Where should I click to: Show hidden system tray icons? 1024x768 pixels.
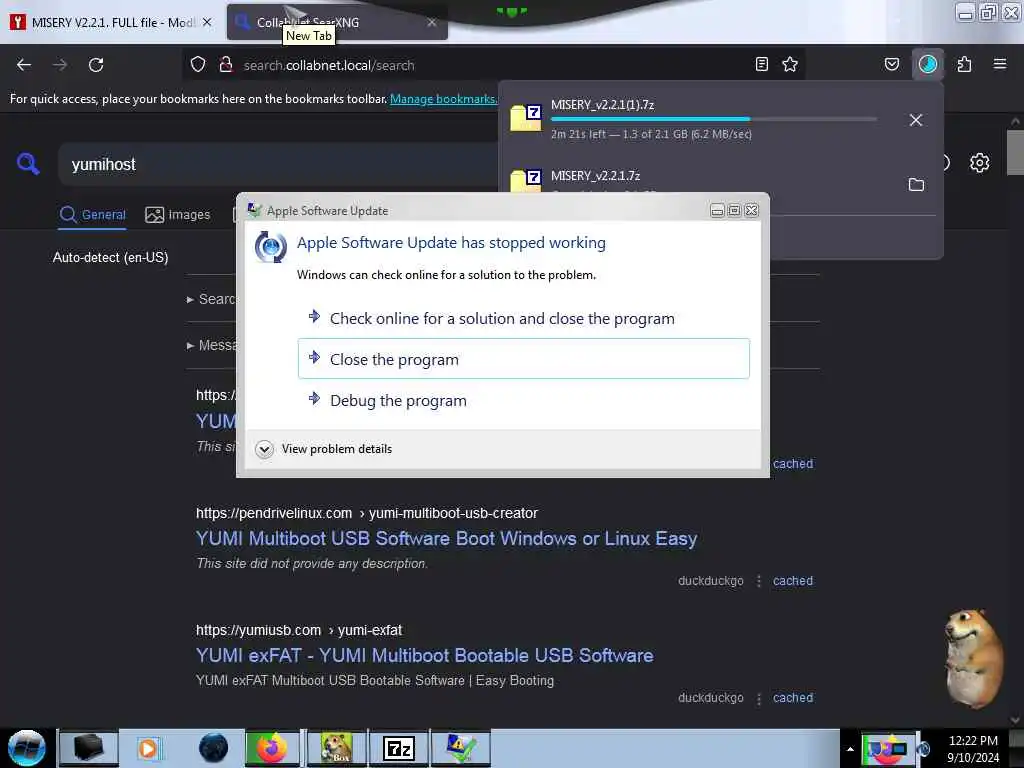point(850,749)
